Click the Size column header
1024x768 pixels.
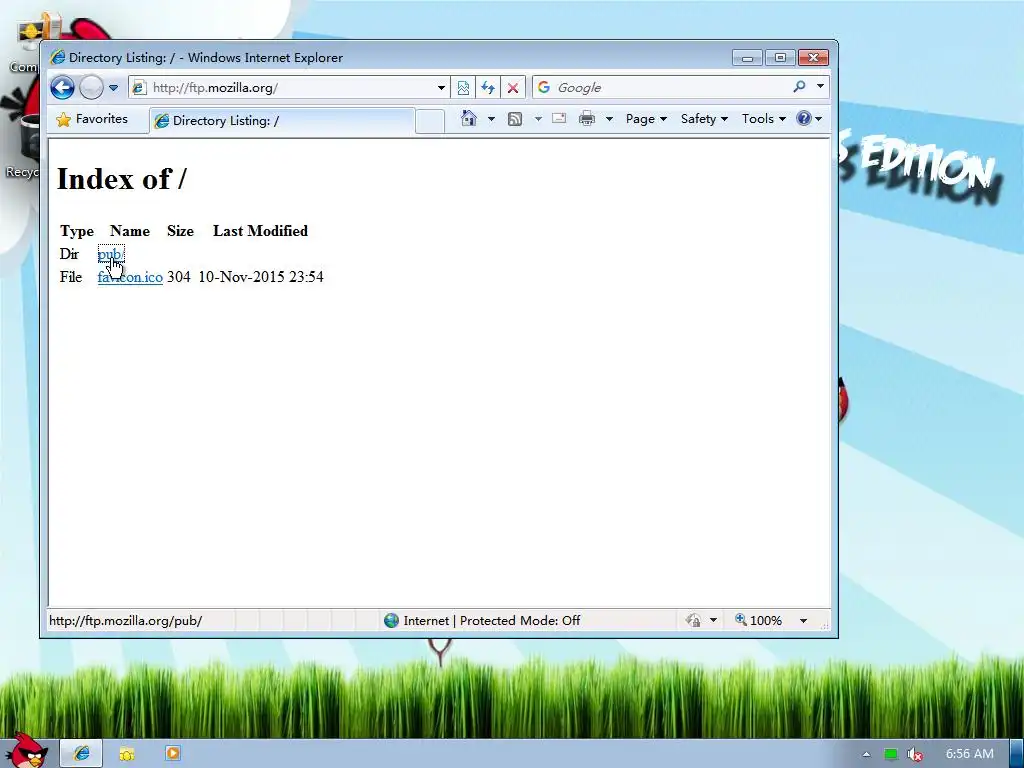[180, 231]
